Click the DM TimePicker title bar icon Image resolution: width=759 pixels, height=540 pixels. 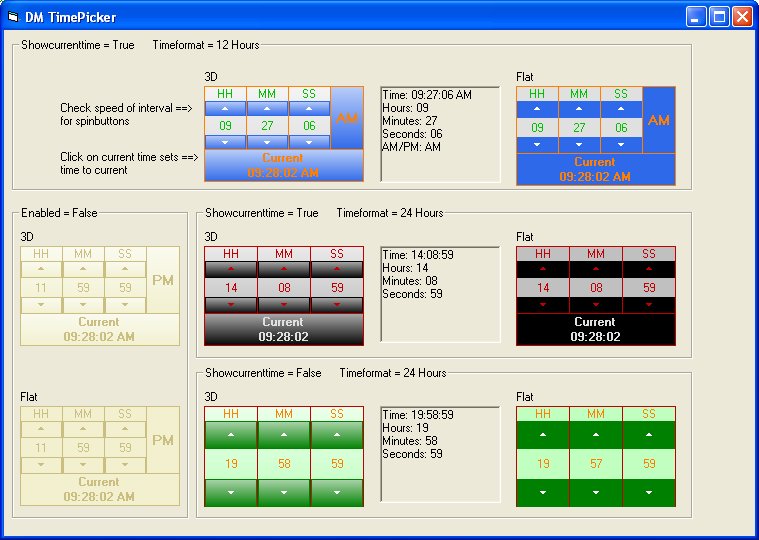13,17
